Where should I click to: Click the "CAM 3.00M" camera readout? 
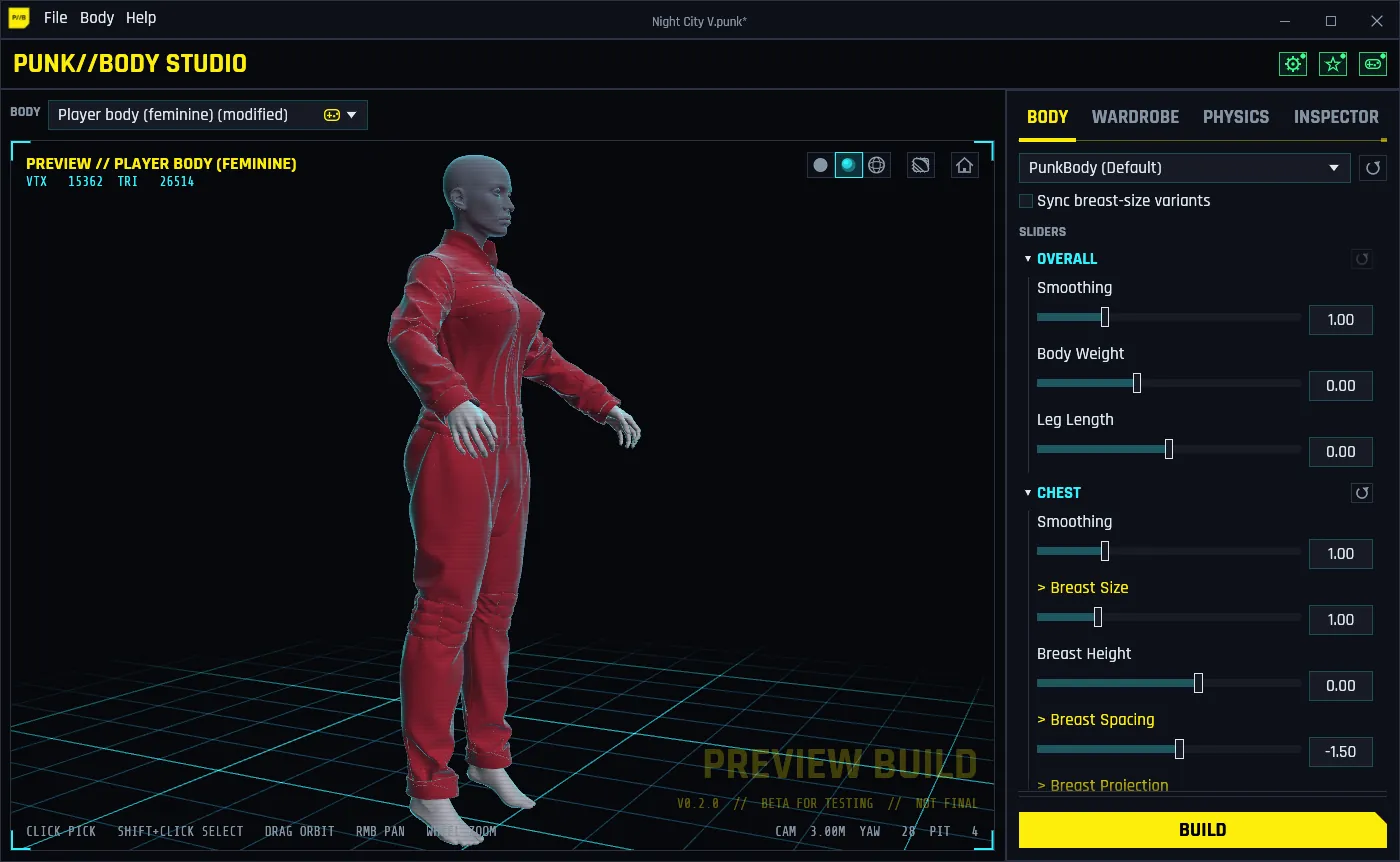[x=810, y=831]
